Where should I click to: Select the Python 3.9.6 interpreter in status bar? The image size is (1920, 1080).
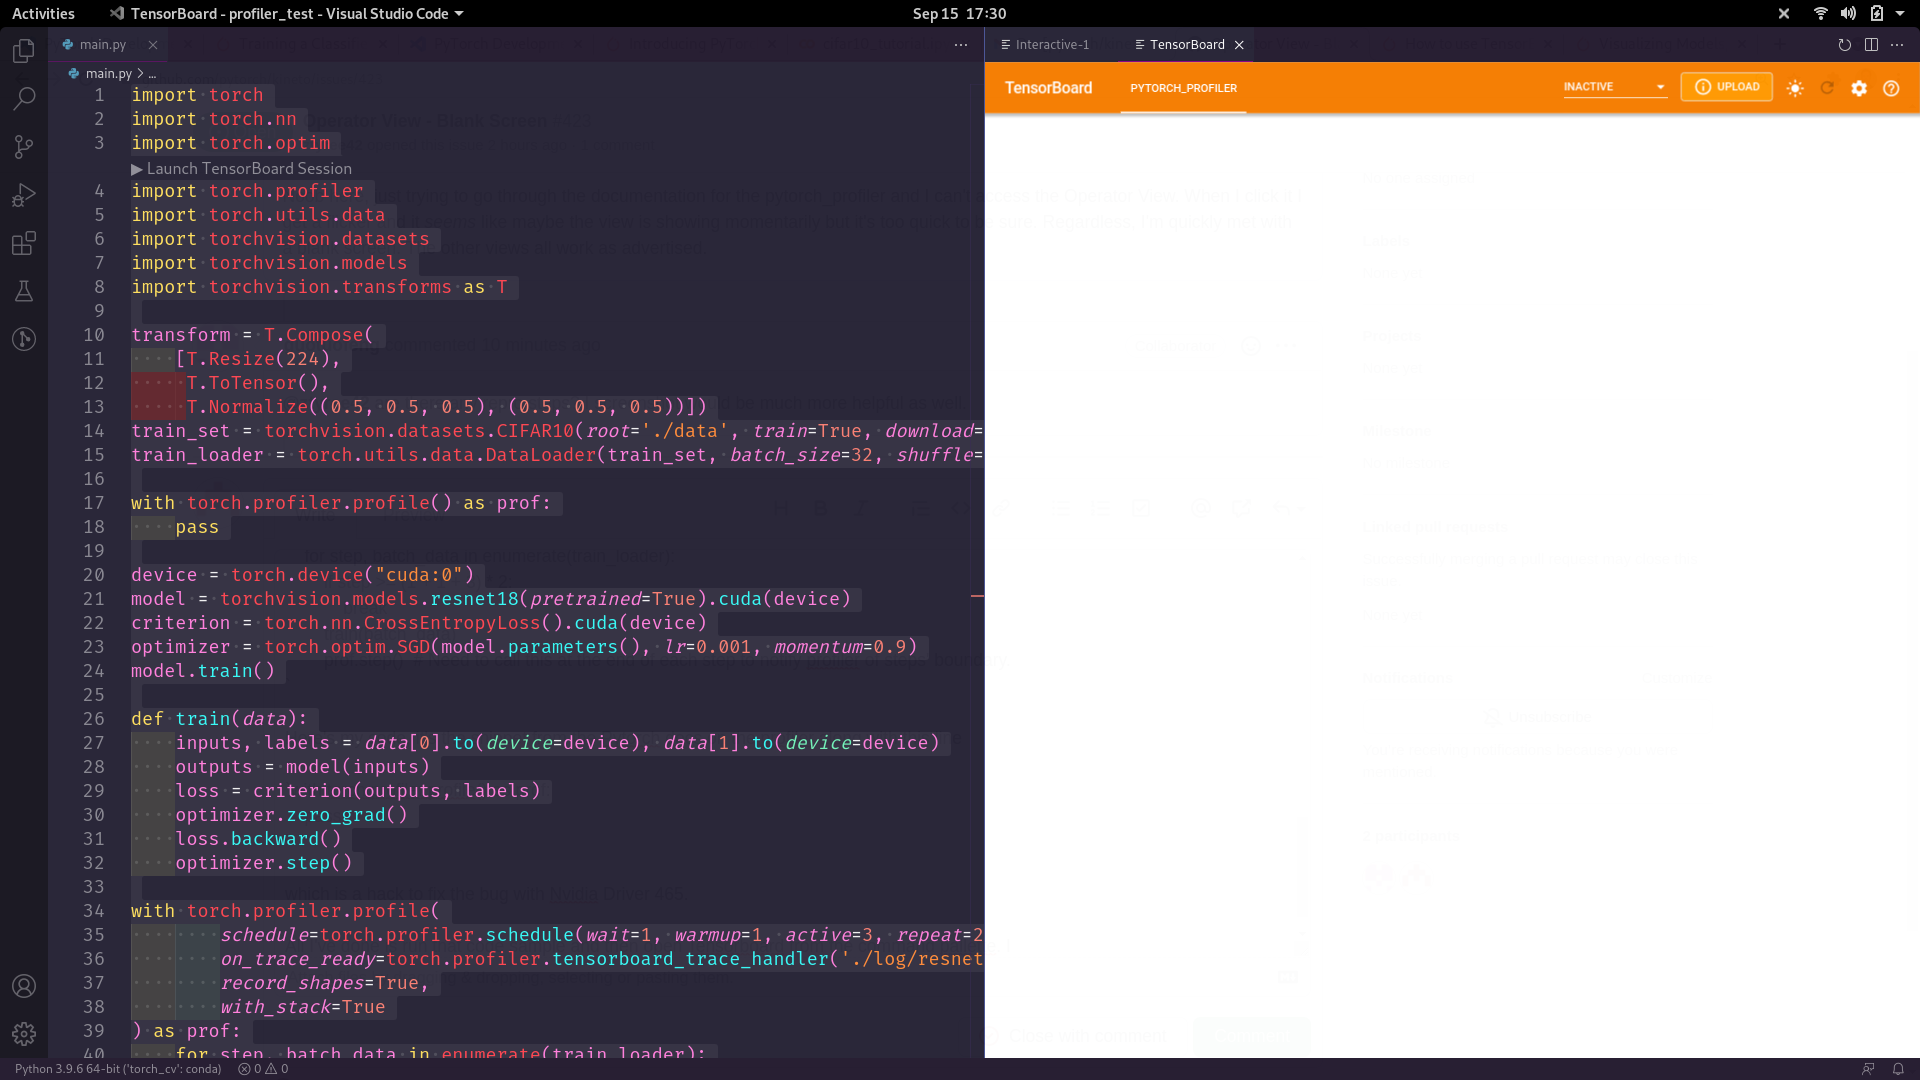click(x=120, y=1069)
